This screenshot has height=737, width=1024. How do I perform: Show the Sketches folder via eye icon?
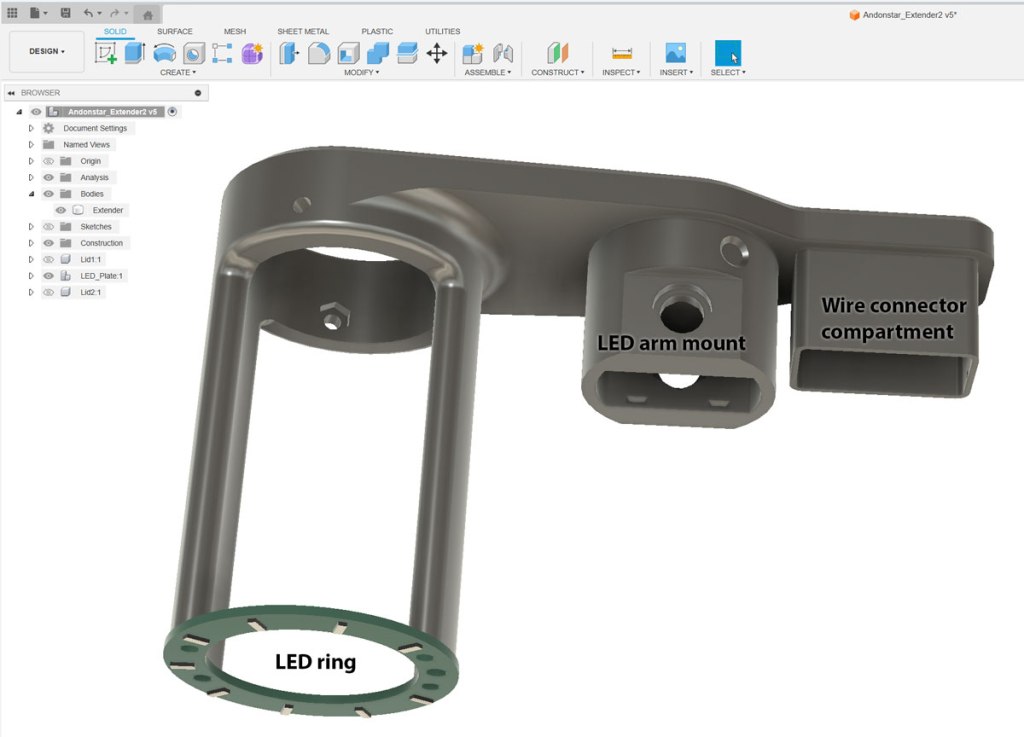[x=48, y=227]
